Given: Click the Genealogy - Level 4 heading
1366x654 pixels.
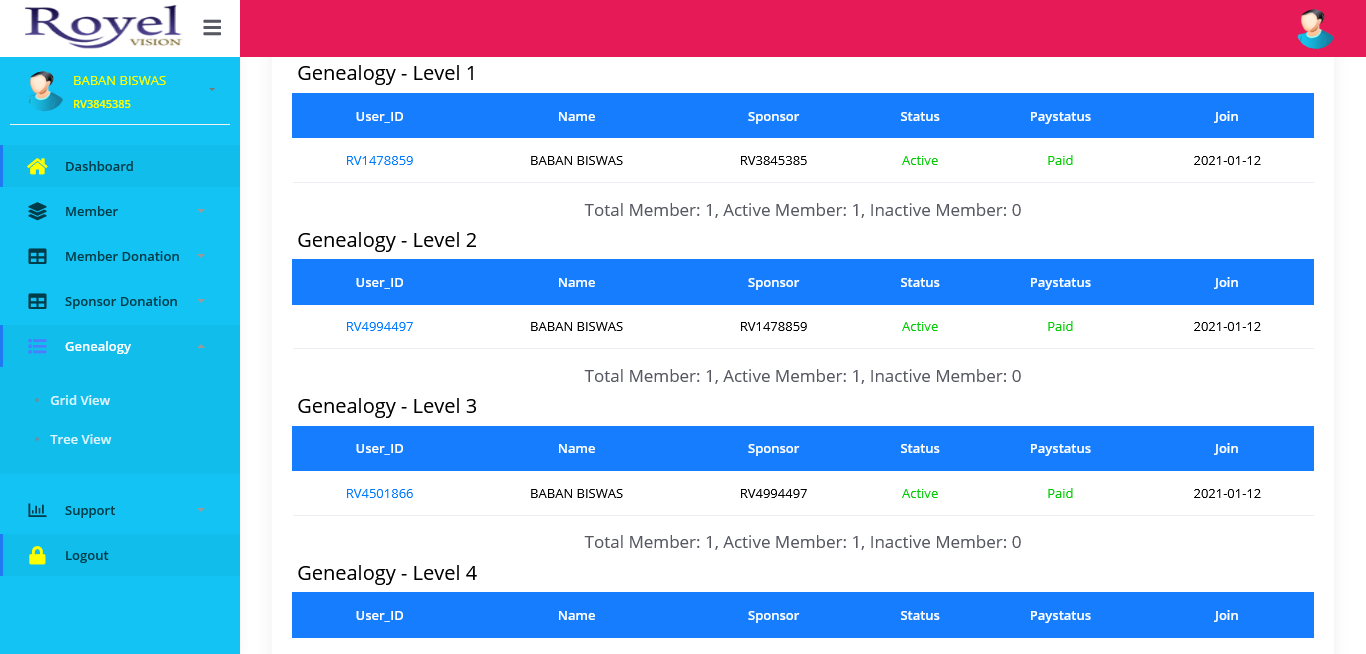Looking at the screenshot, I should pyautogui.click(x=387, y=573).
